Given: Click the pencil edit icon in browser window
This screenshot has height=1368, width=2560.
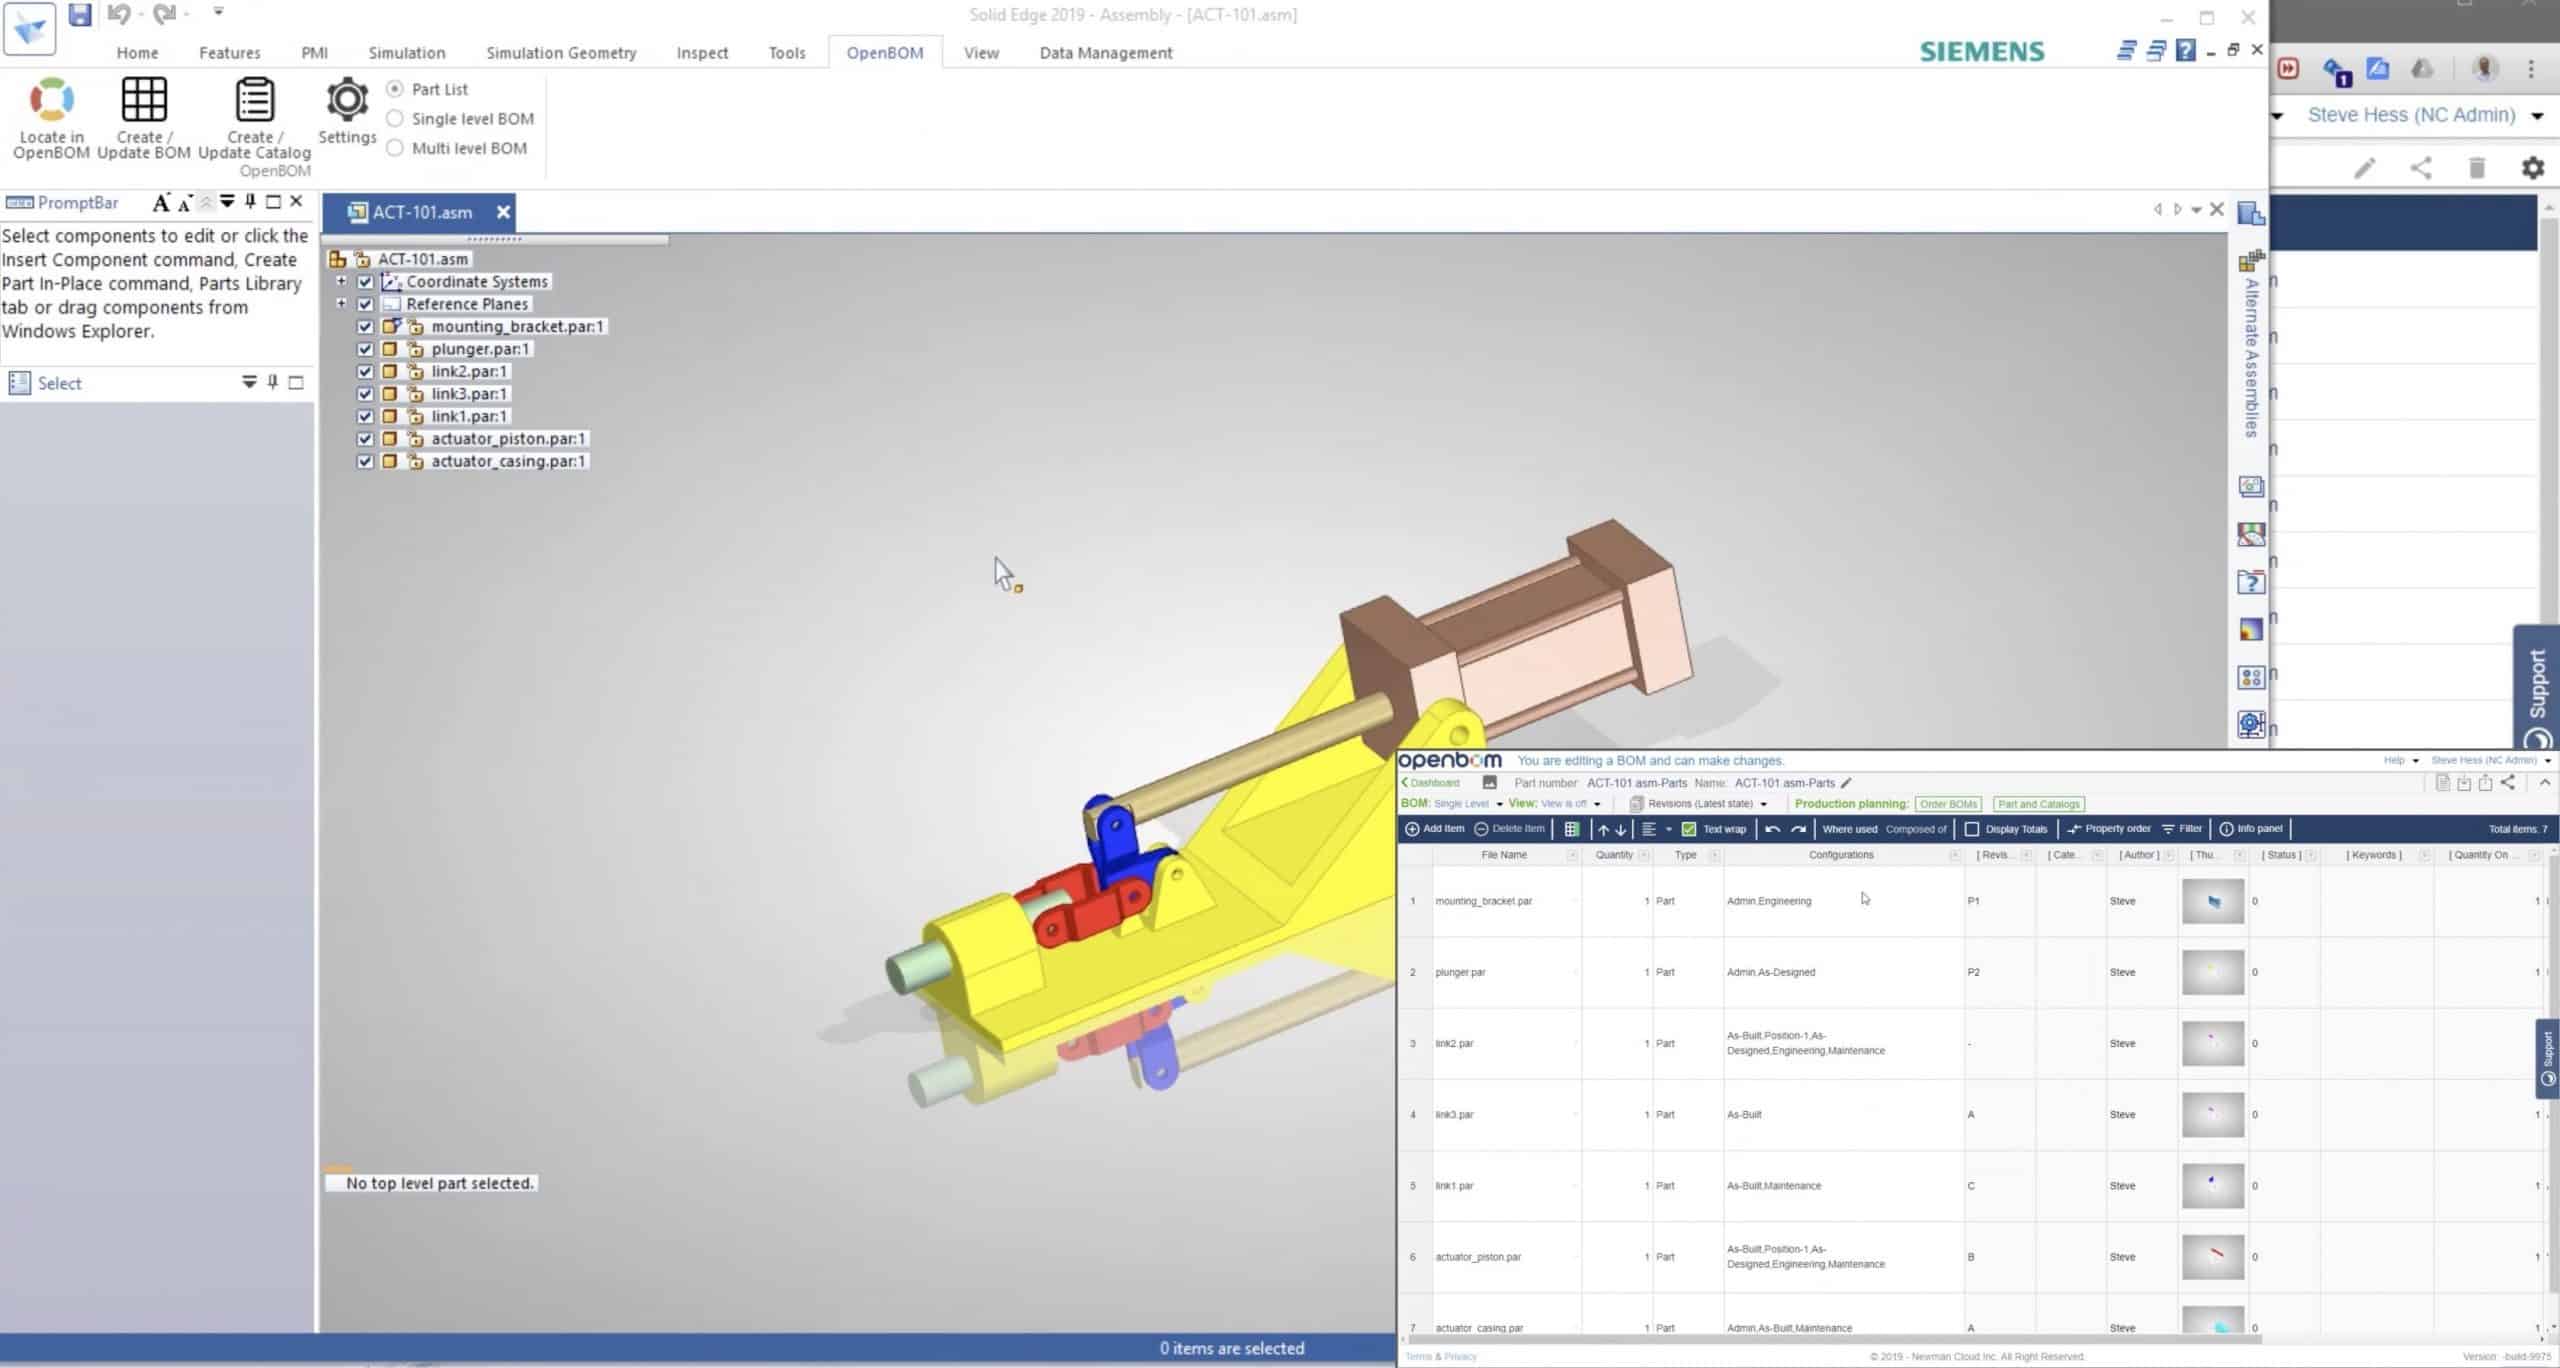Looking at the screenshot, I should [2364, 168].
